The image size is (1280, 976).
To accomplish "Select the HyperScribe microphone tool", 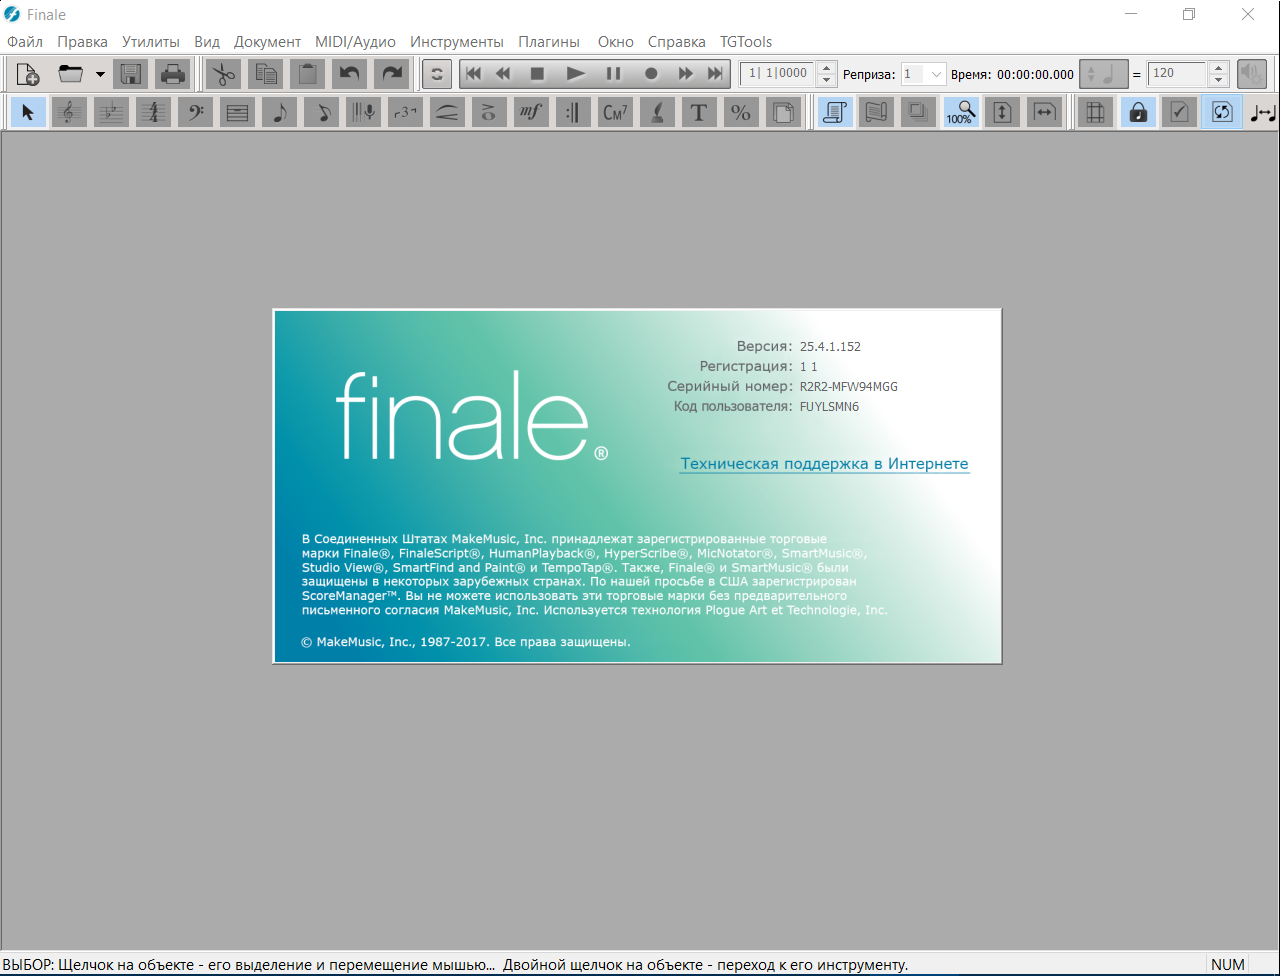I will pyautogui.click(x=363, y=113).
